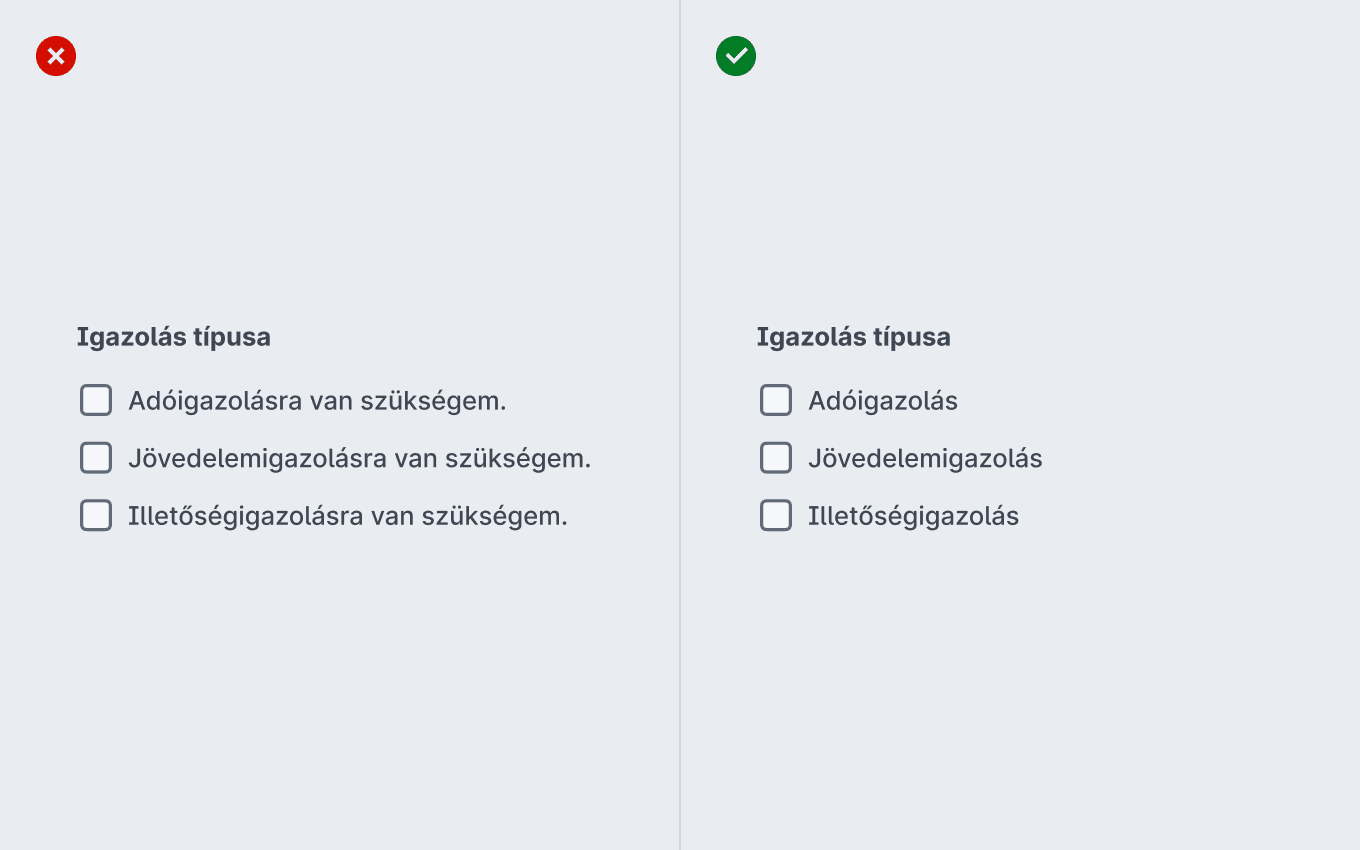Select the short 'Illetőségigazolás' checkbox
Image resolution: width=1360 pixels, height=850 pixels.
[x=776, y=516]
